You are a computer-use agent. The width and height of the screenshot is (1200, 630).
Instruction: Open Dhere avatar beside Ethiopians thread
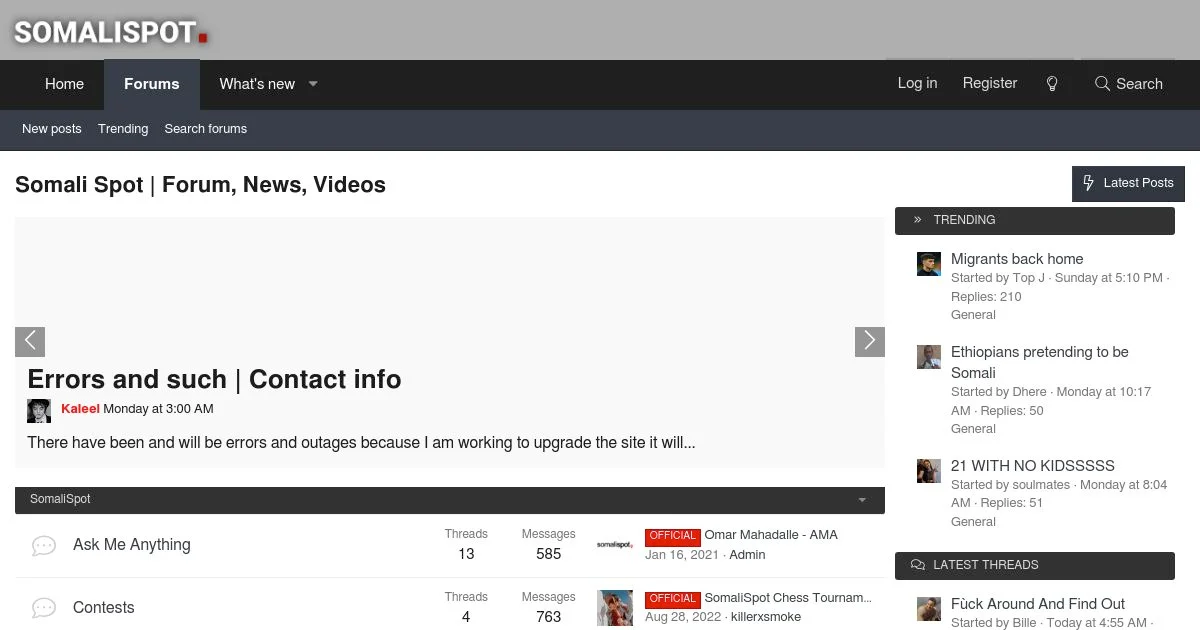(x=929, y=357)
